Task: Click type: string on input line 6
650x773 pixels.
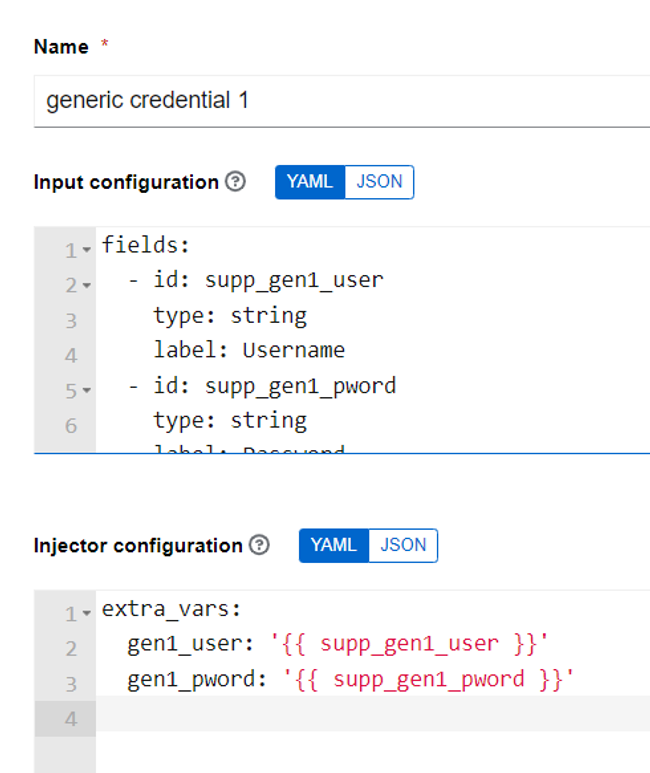Action: [x=230, y=421]
